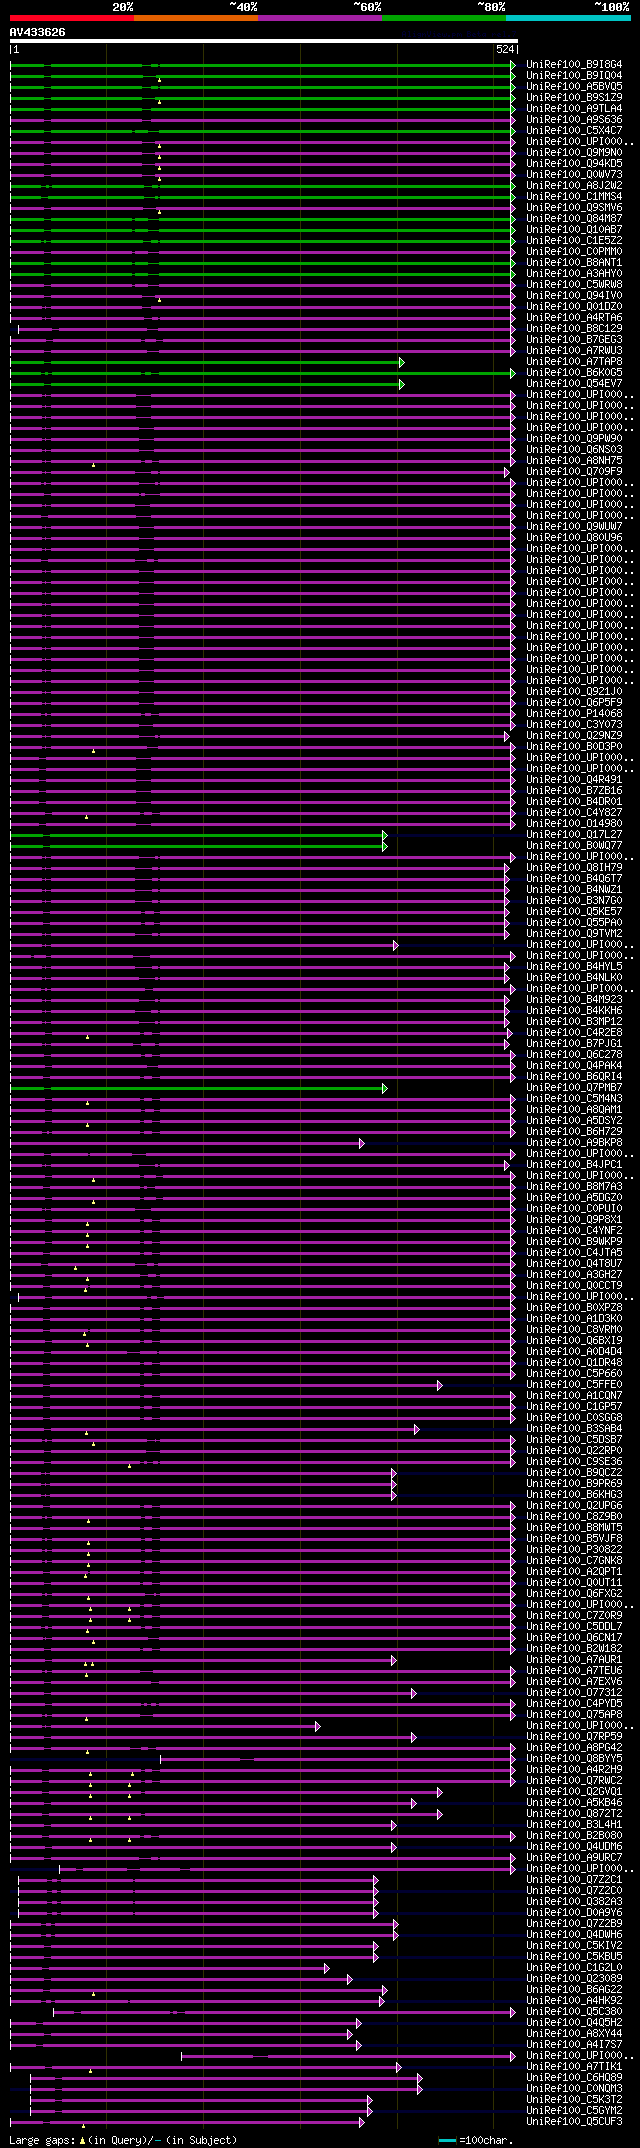Select hit label UniRef100_C1G2L0
This screenshot has width=640, height=2148.
(x=574, y=1967)
